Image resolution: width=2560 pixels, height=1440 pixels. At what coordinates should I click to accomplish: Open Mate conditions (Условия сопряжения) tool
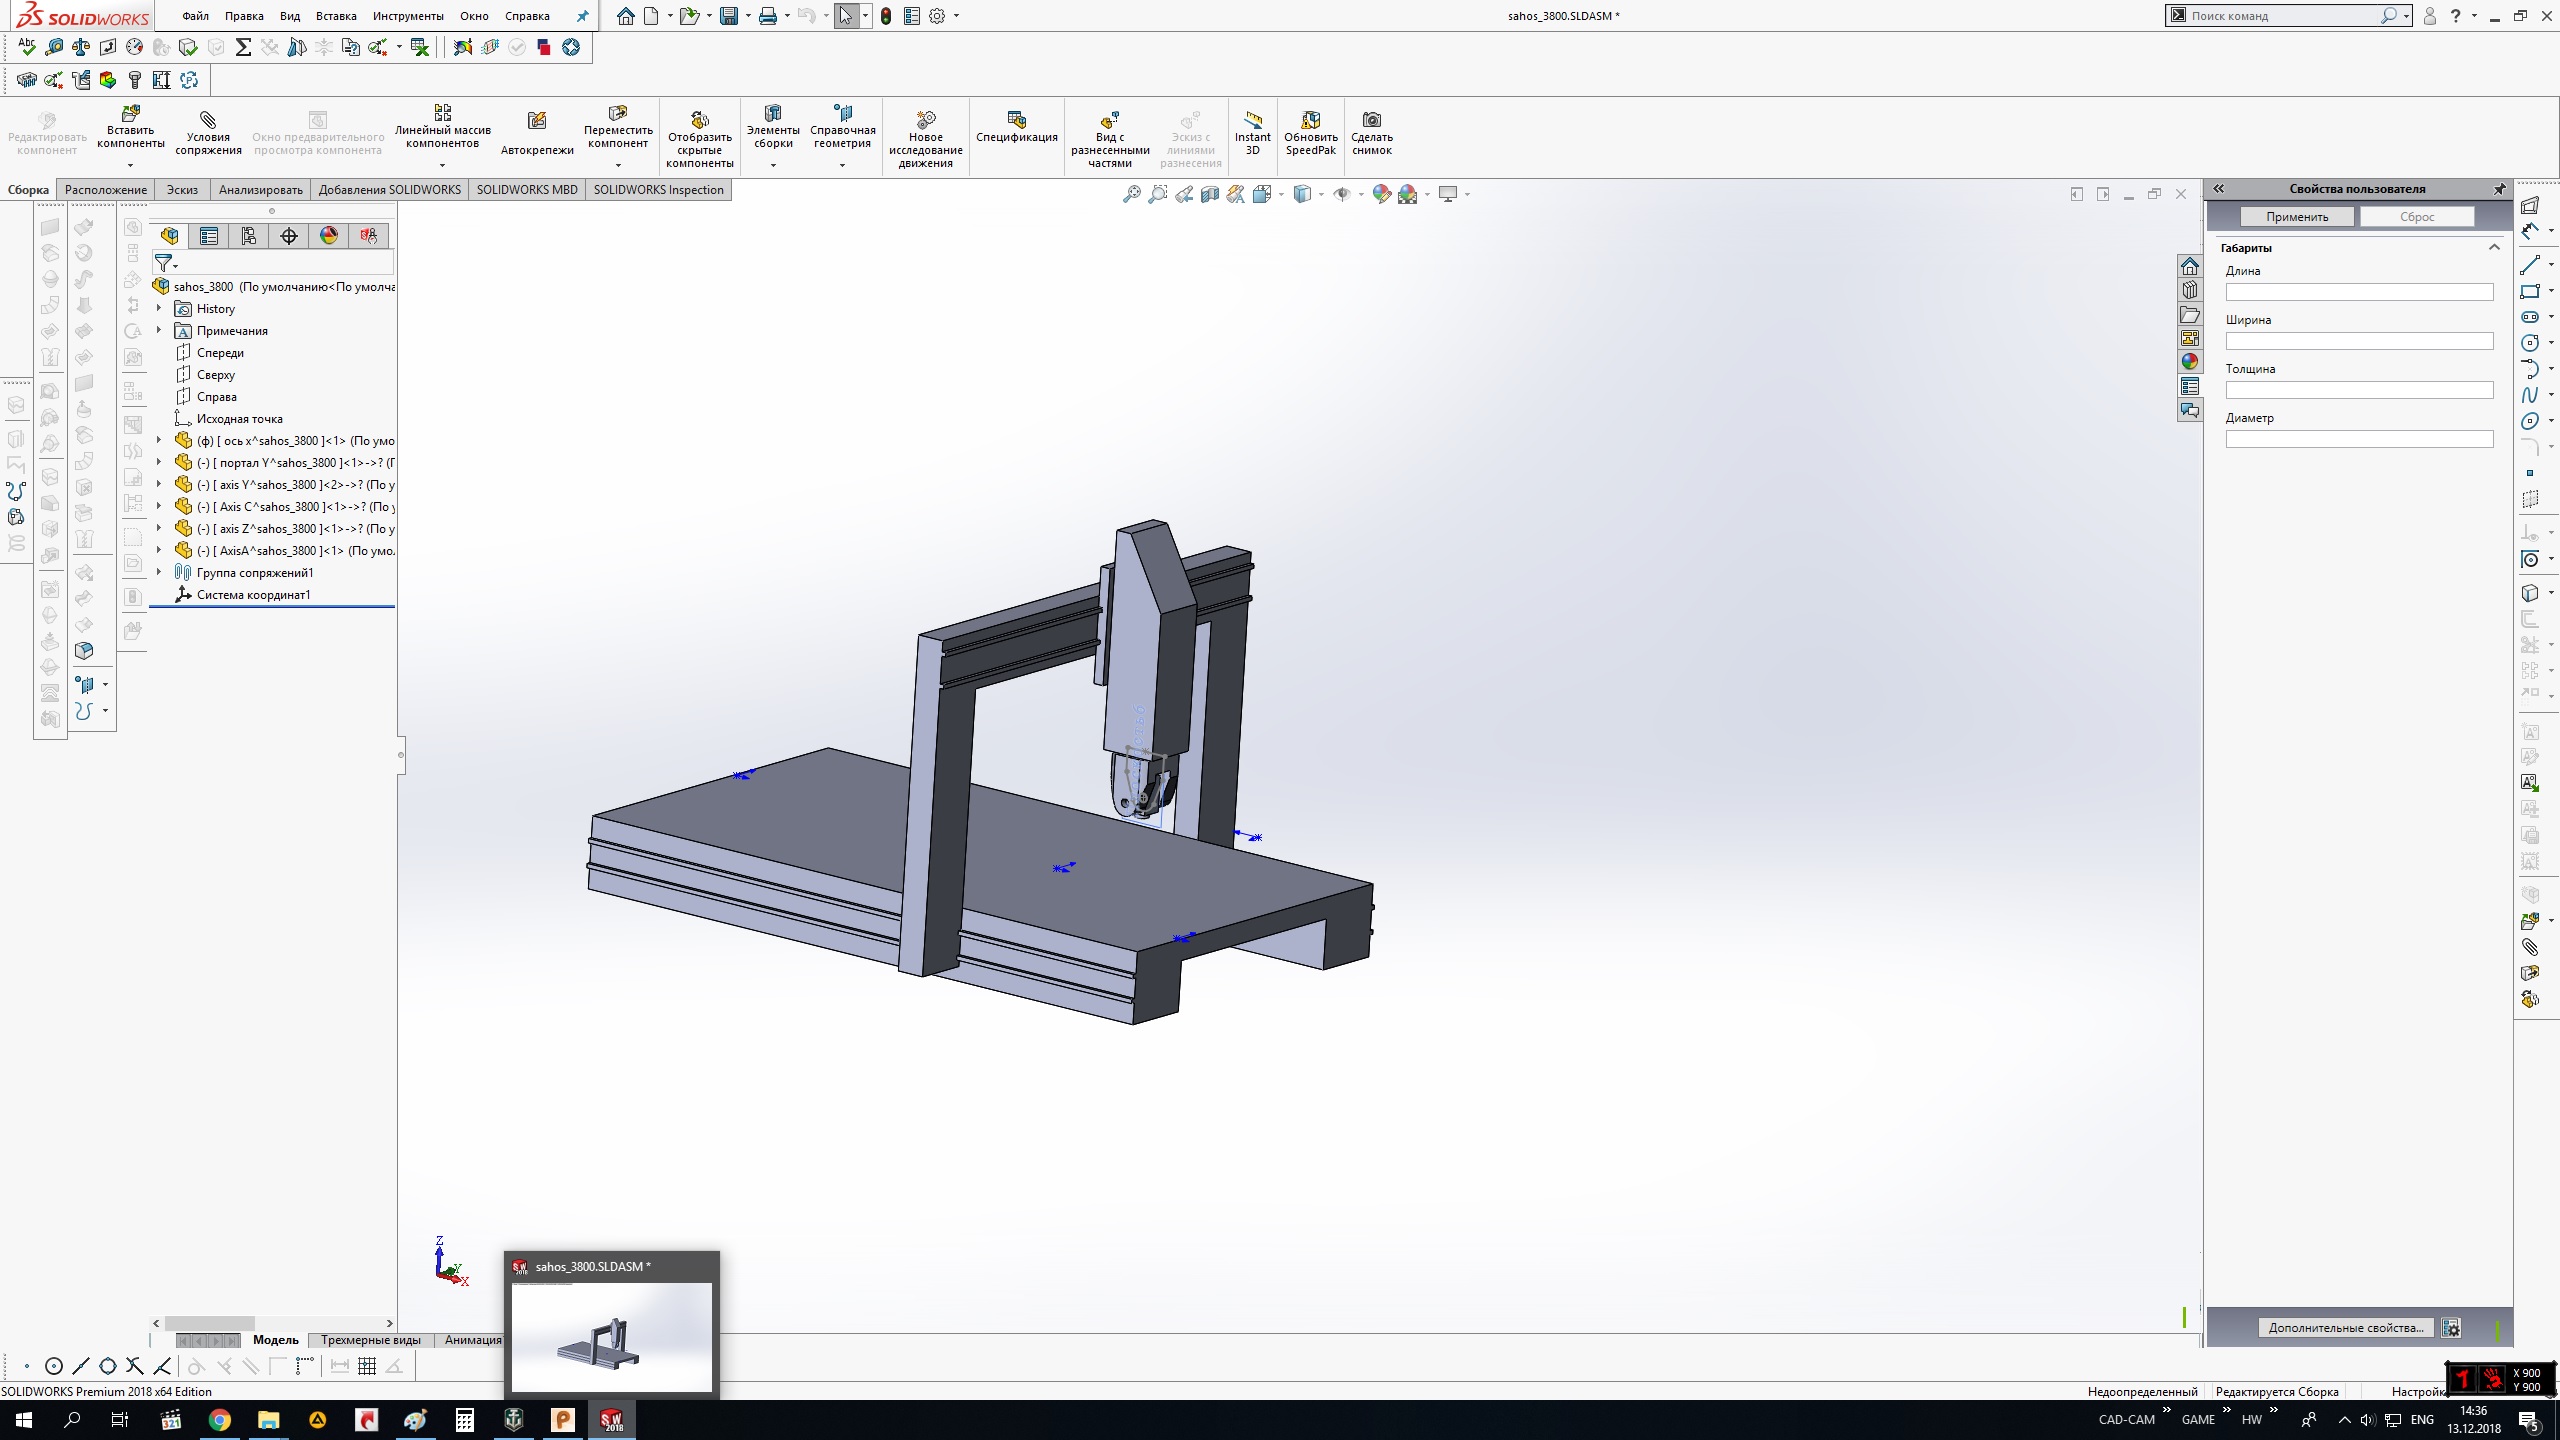(208, 120)
